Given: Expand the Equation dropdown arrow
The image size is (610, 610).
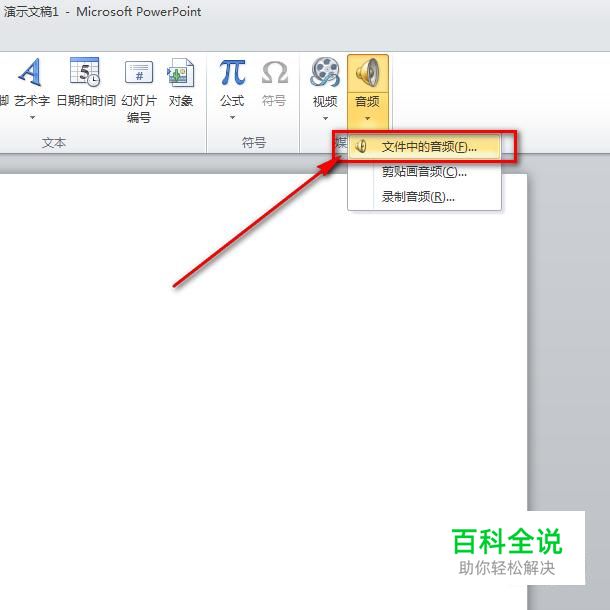Looking at the screenshot, I should 232,117.
